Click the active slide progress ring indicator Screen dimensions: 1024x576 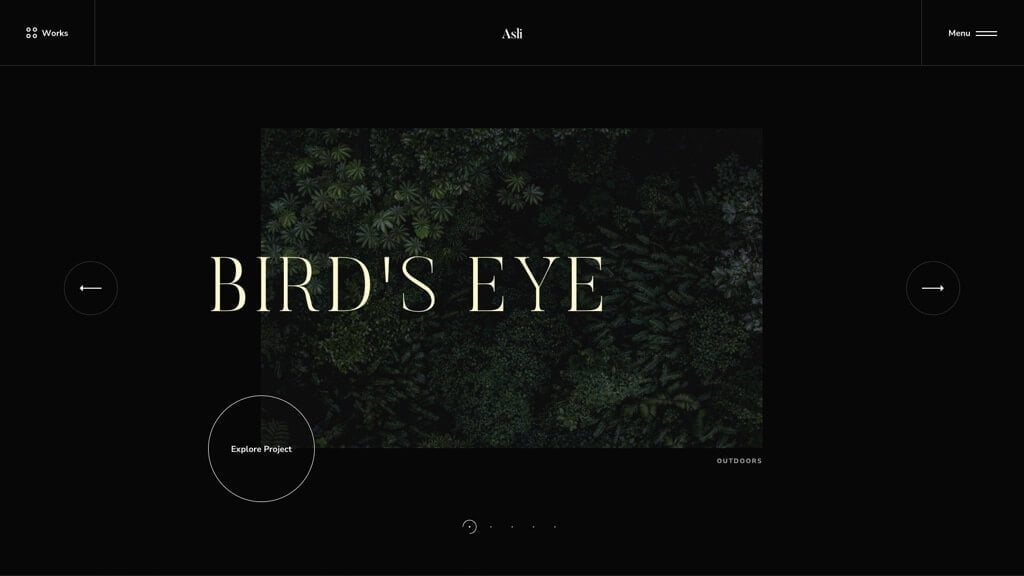tap(469, 527)
